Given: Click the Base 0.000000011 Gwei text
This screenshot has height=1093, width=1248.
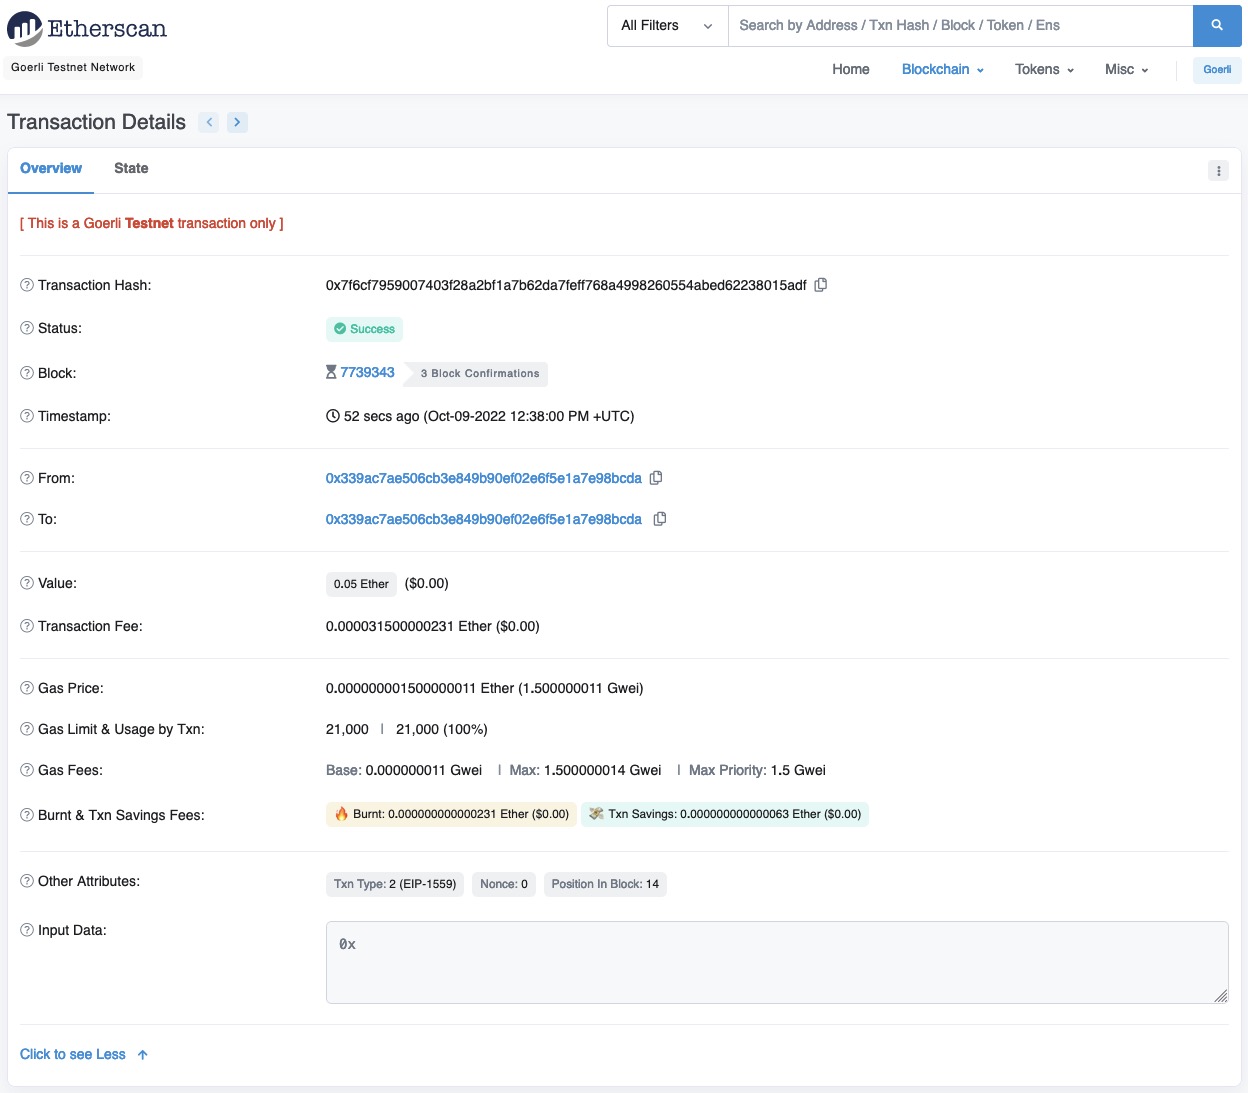Looking at the screenshot, I should pyautogui.click(x=404, y=770).
